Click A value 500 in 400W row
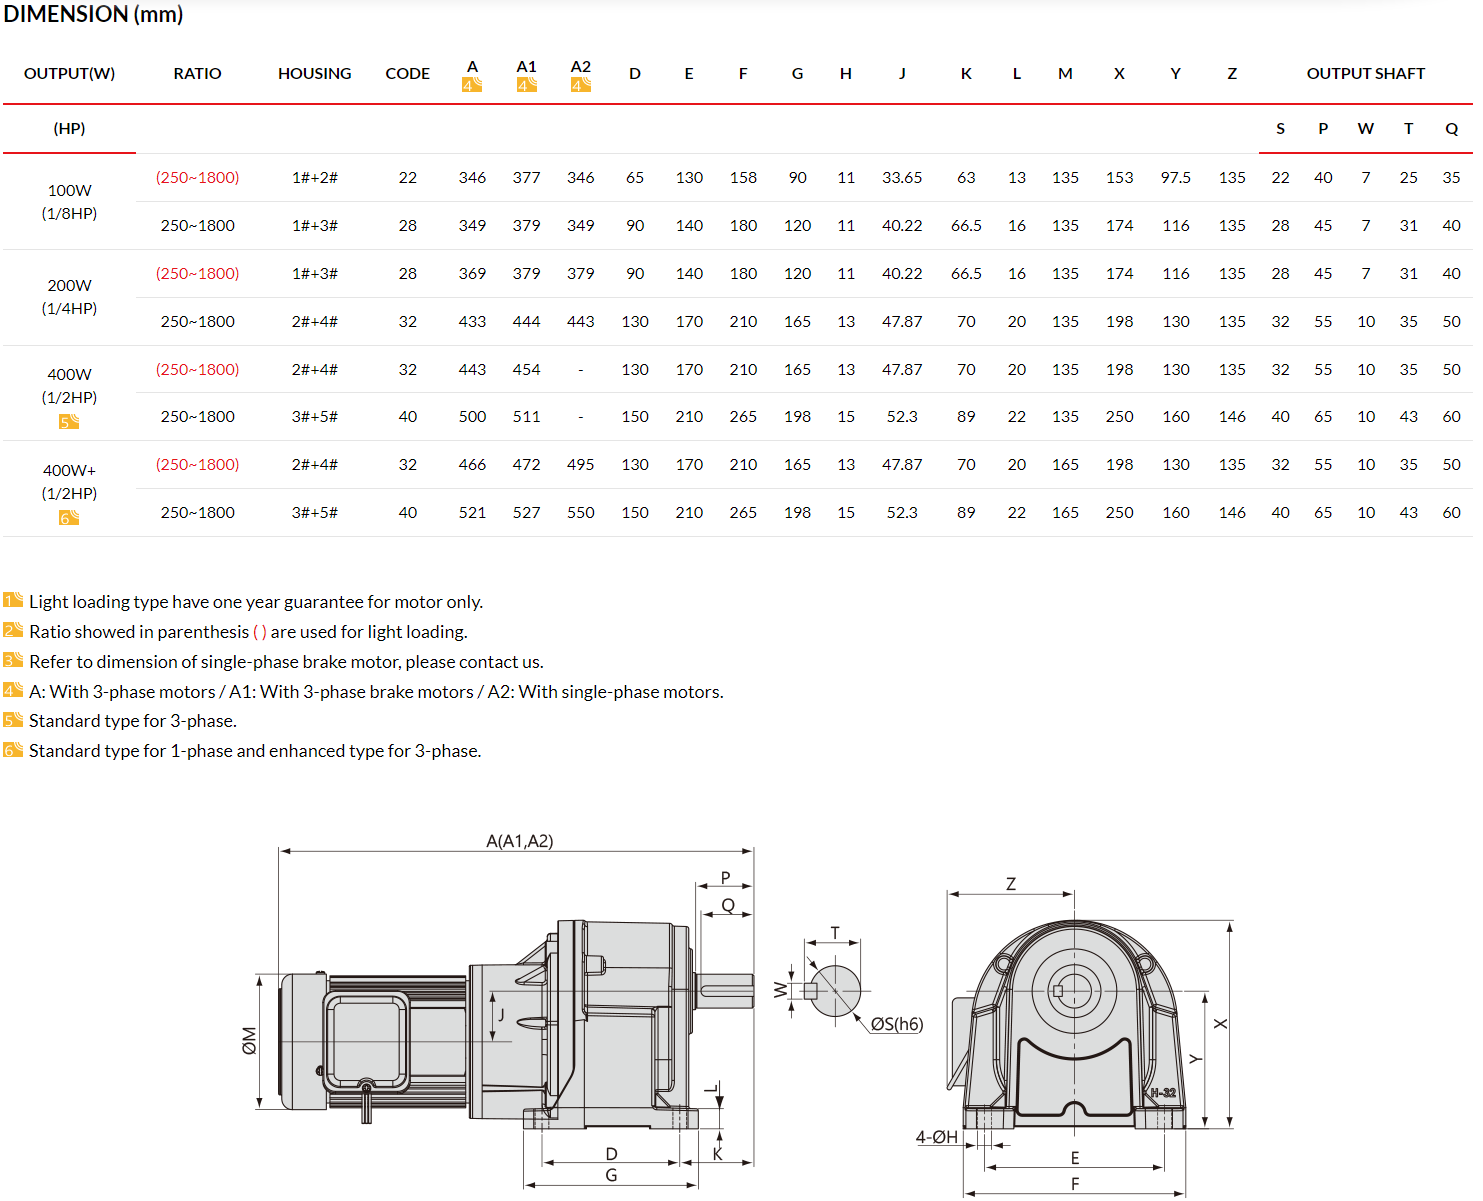The image size is (1483, 1201). pyautogui.click(x=472, y=416)
